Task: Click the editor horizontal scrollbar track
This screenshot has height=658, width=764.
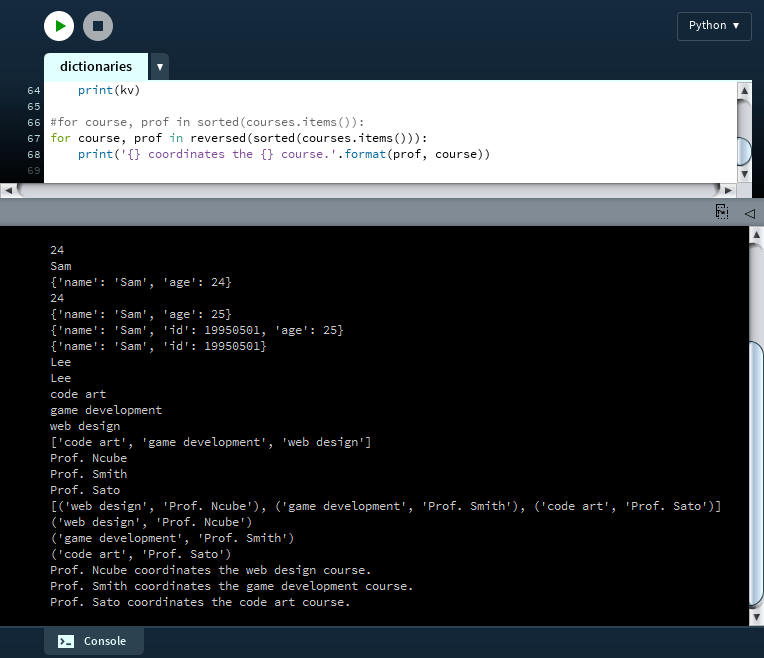Action: point(369,191)
